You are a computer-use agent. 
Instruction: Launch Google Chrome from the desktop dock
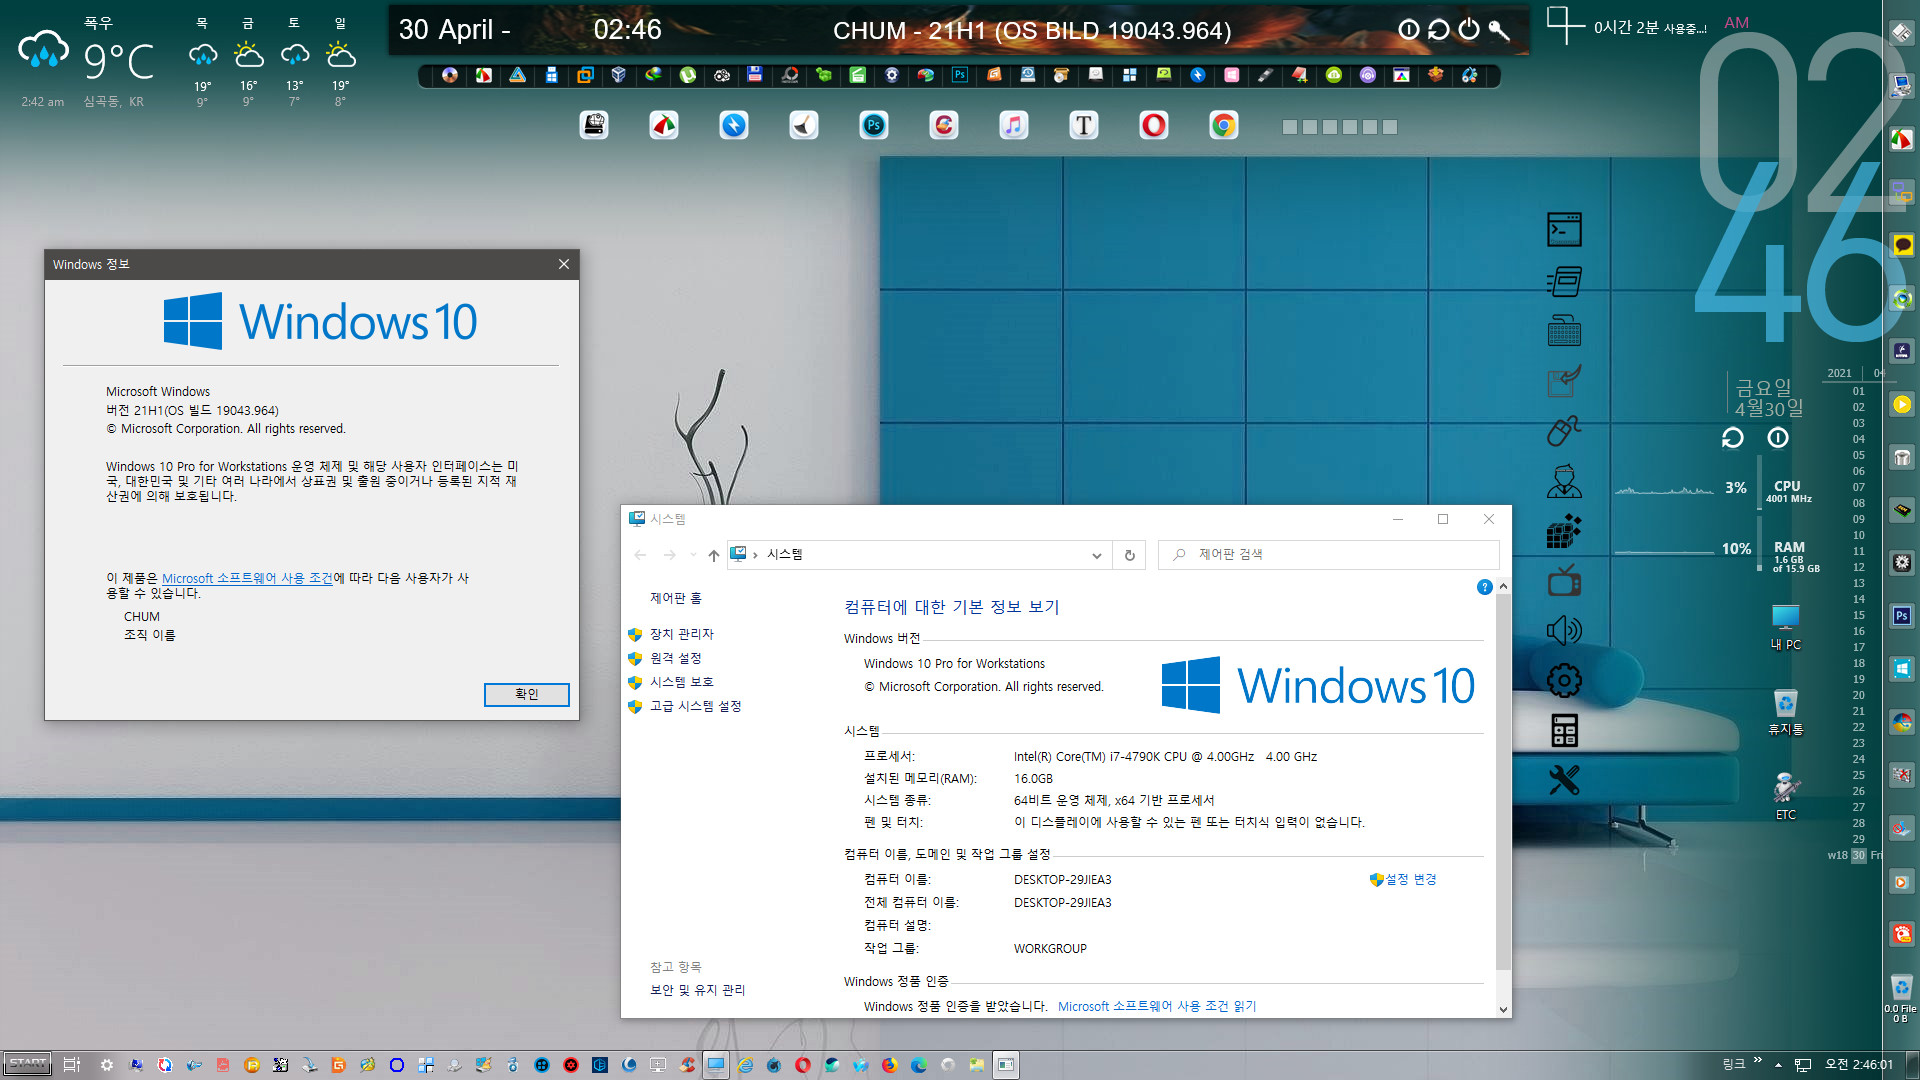point(1223,125)
